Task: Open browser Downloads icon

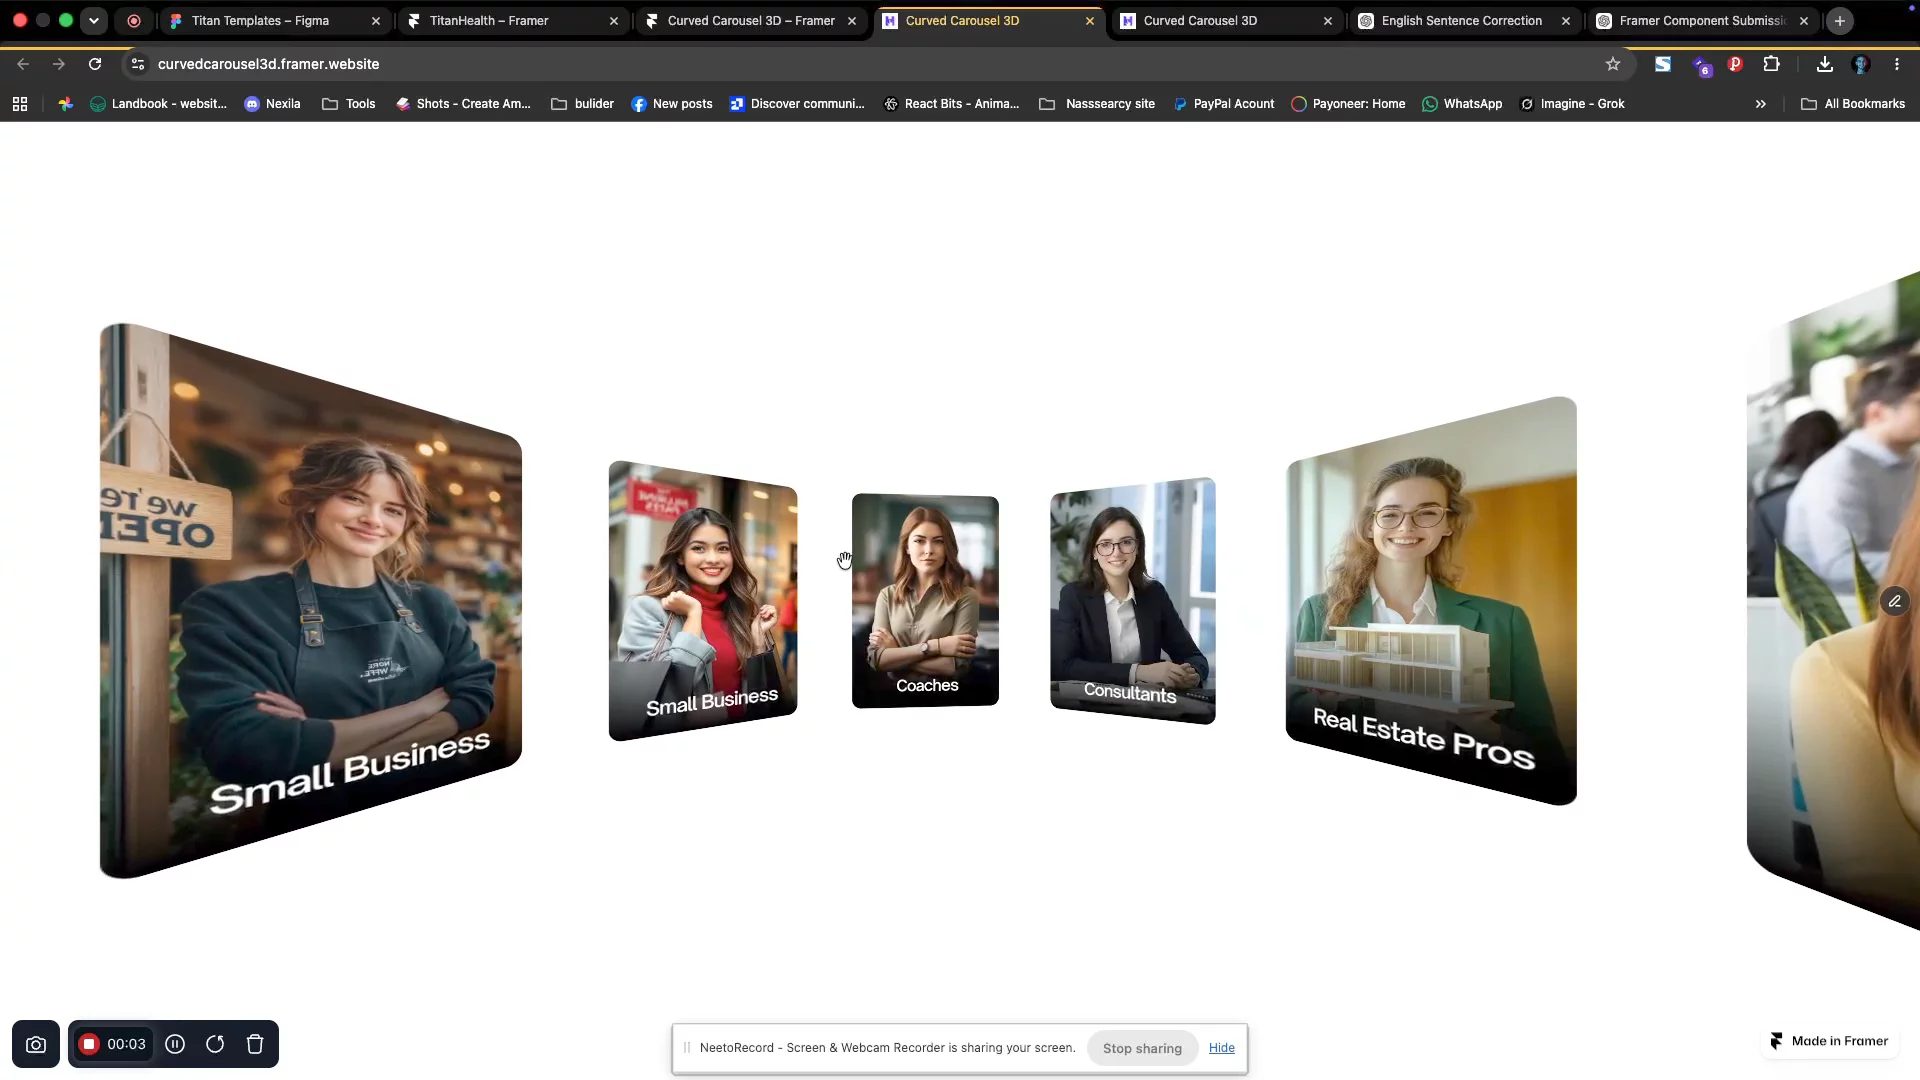Action: [x=1825, y=64]
